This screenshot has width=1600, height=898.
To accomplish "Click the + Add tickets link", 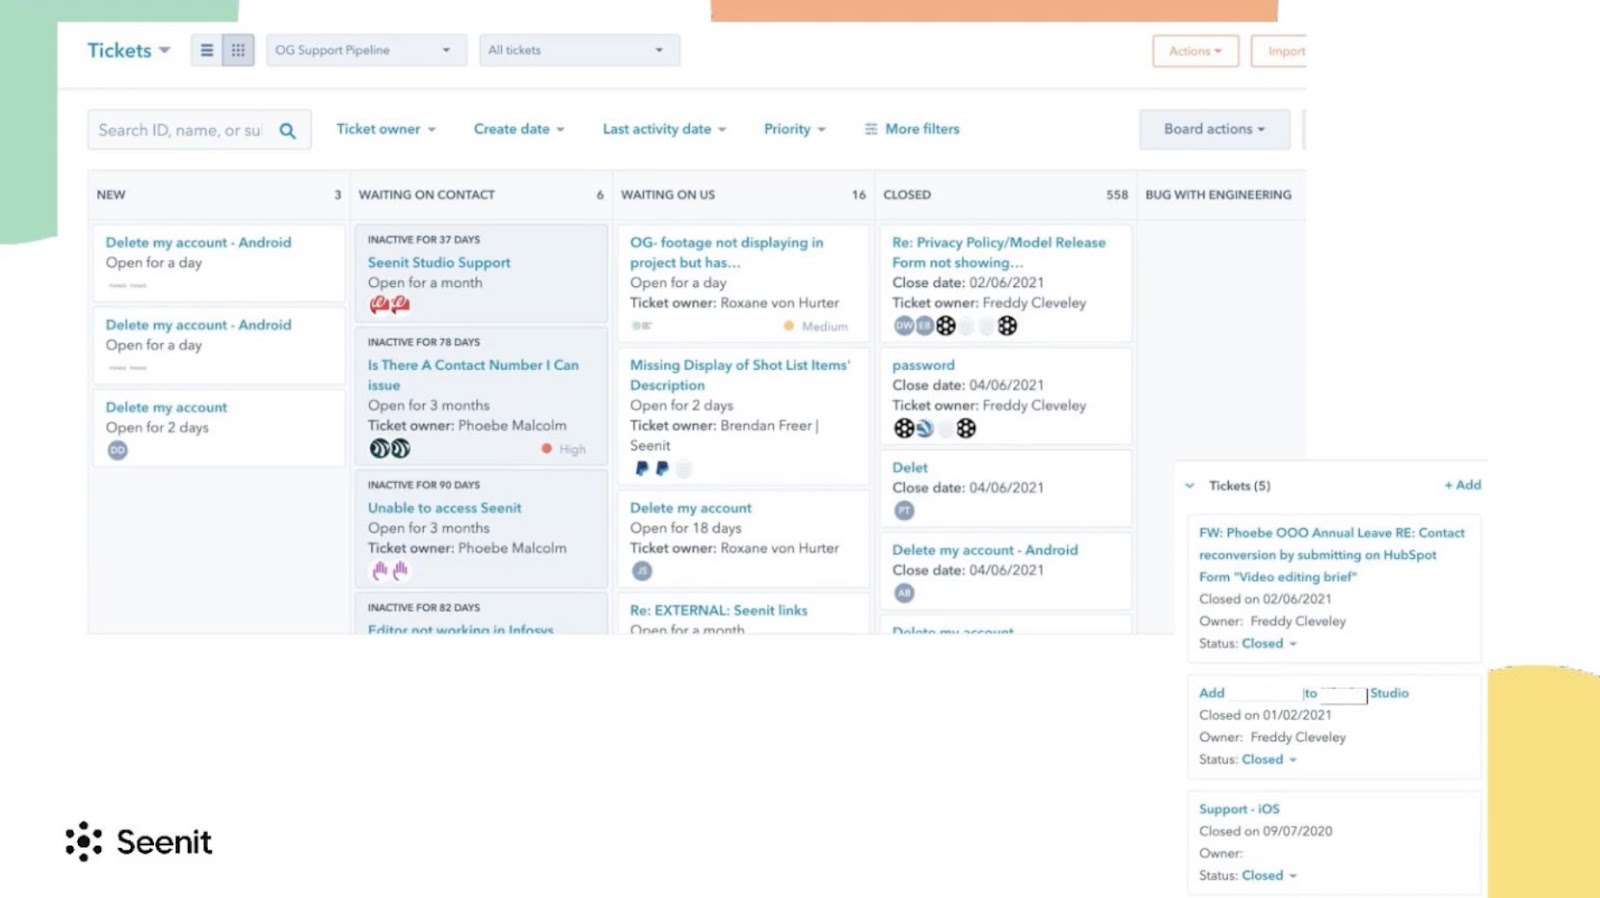I will [x=1463, y=485].
